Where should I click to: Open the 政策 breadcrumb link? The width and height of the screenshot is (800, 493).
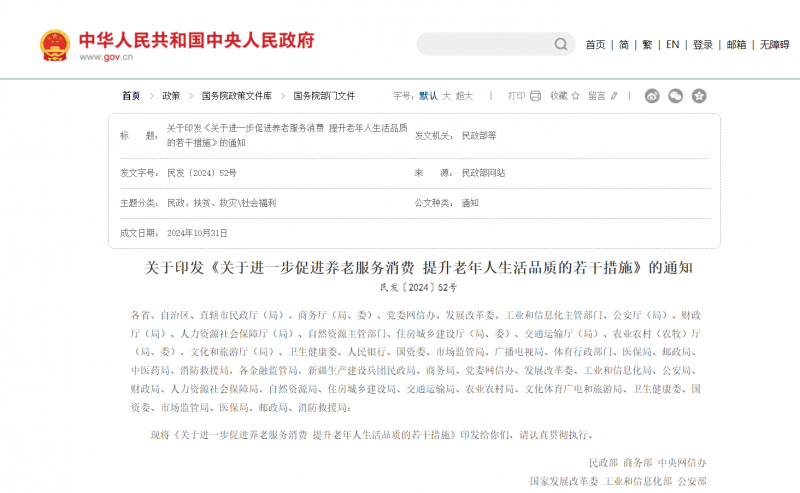click(x=171, y=96)
